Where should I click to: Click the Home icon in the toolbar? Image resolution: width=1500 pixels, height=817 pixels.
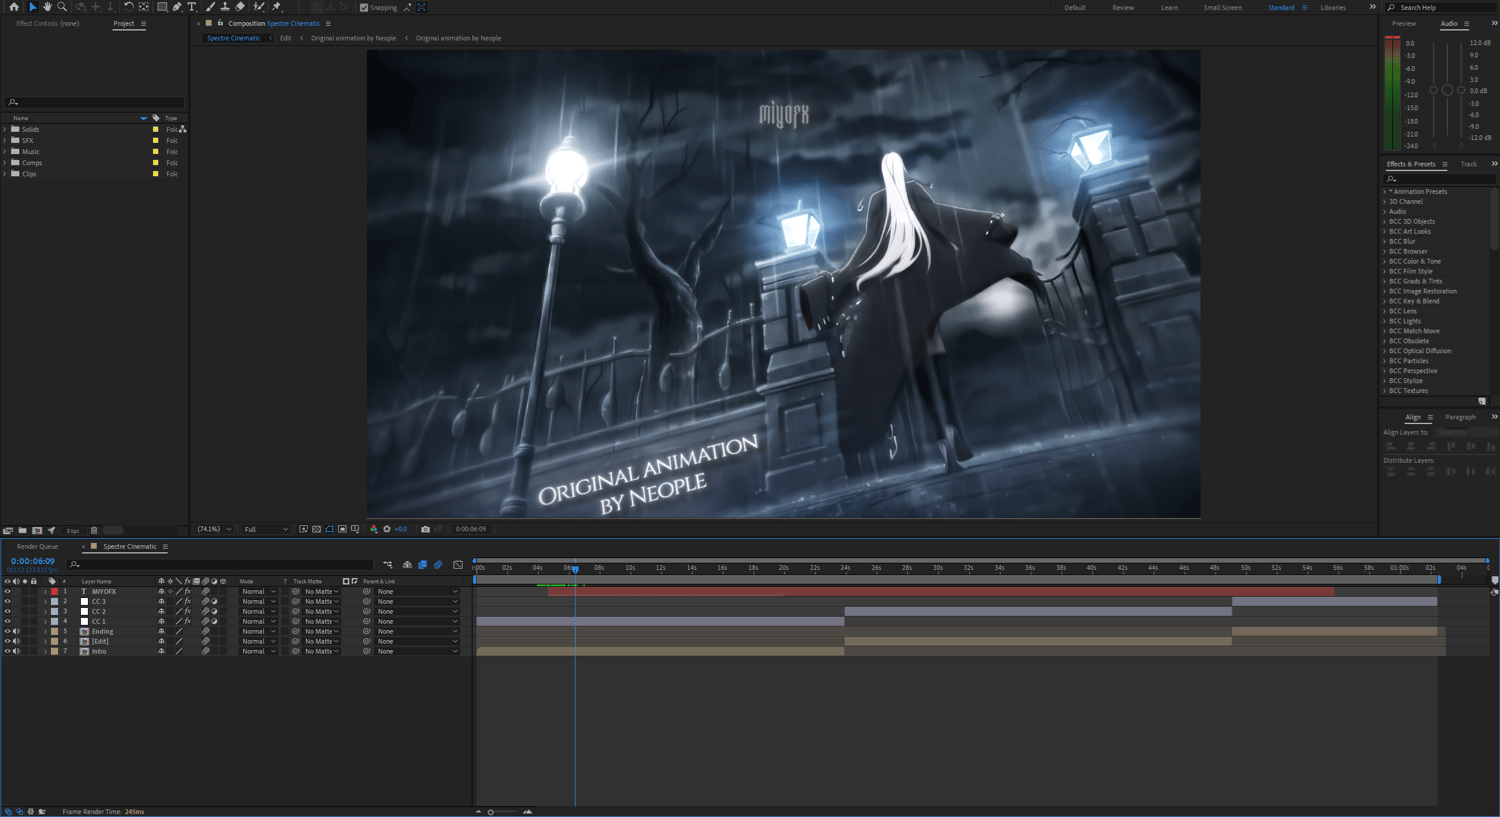pyautogui.click(x=13, y=7)
